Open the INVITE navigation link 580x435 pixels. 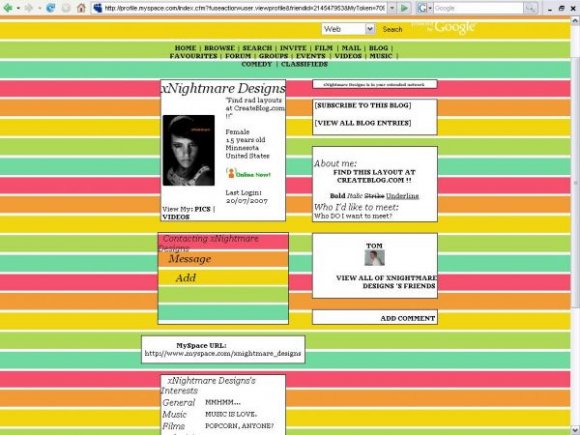pyautogui.click(x=293, y=48)
